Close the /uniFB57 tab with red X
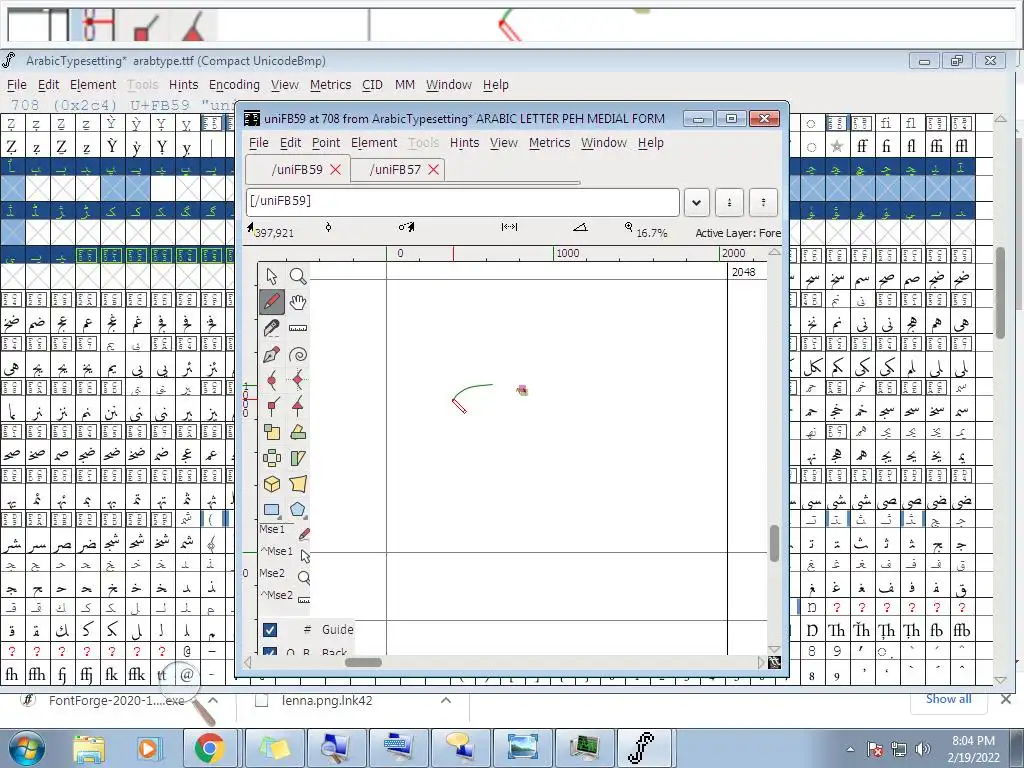This screenshot has height=768, width=1024. pos(433,170)
